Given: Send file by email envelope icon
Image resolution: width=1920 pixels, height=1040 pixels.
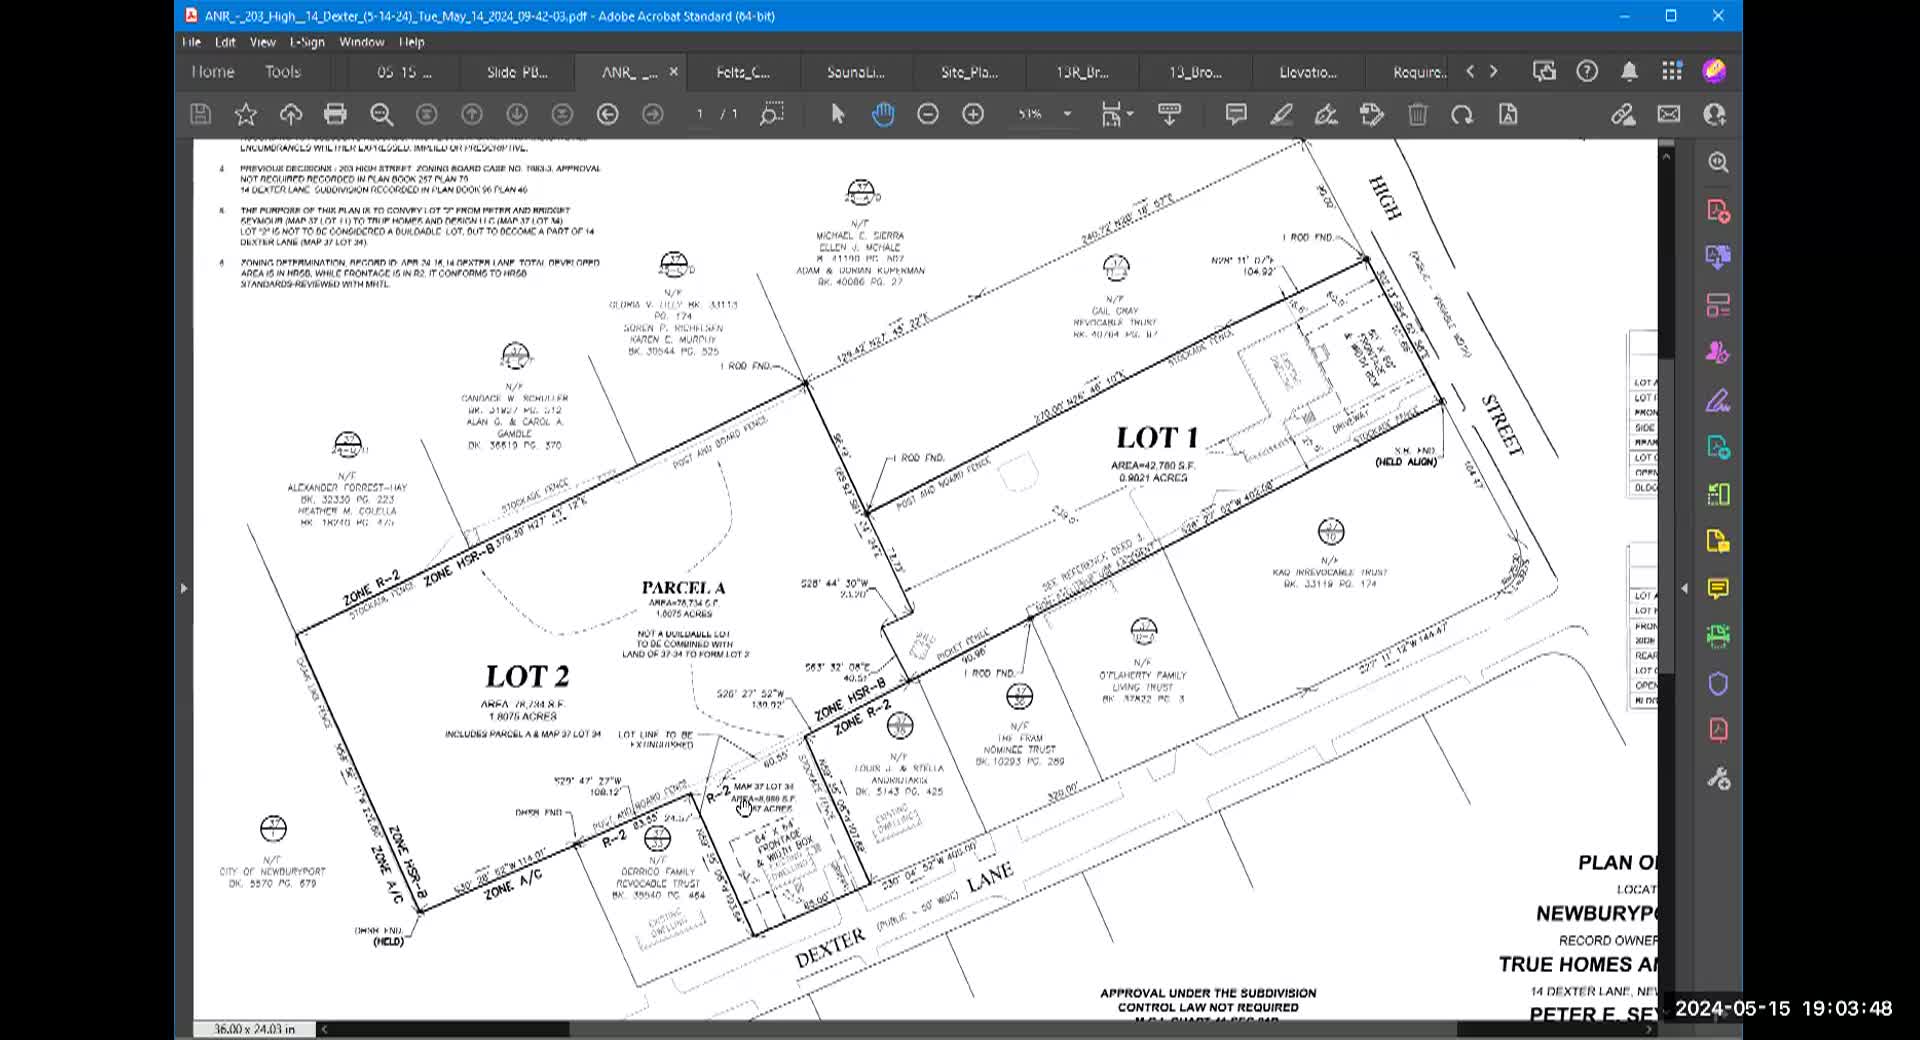Looking at the screenshot, I should [x=1669, y=114].
